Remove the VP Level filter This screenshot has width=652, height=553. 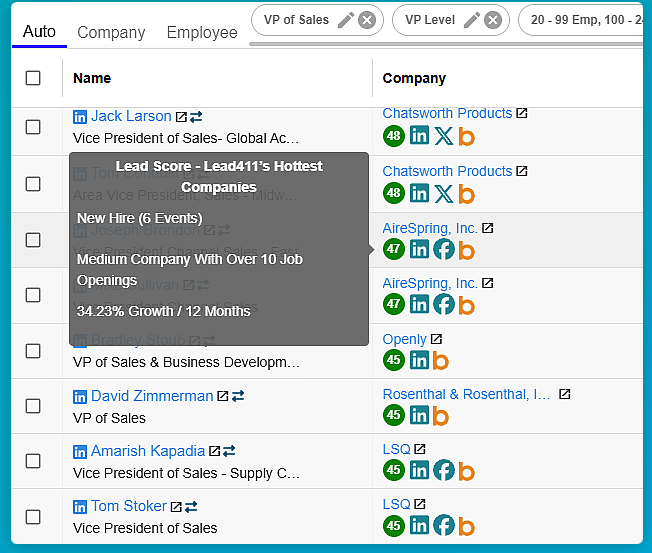coord(493,20)
